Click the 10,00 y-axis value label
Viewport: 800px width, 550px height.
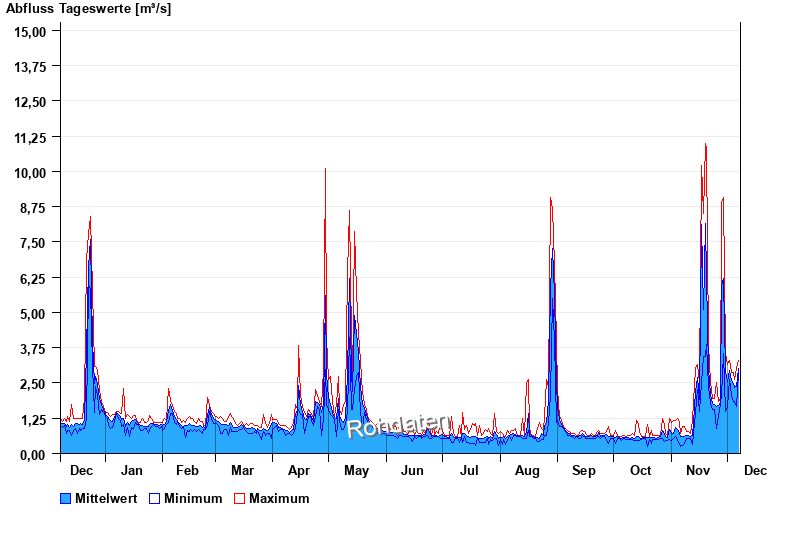click(31, 172)
